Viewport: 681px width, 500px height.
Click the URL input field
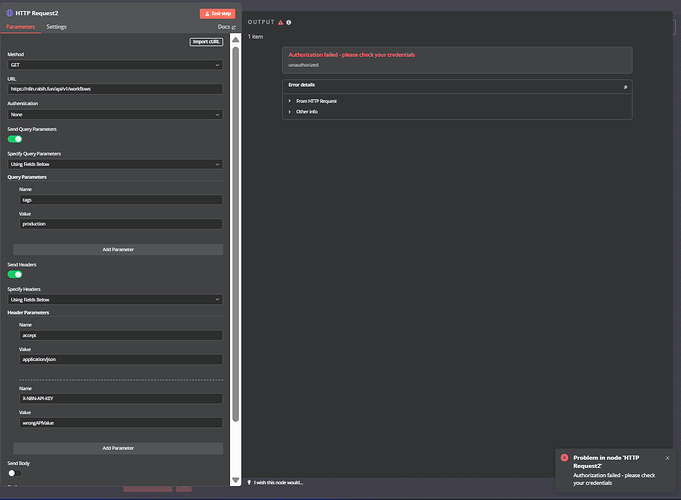pos(115,89)
